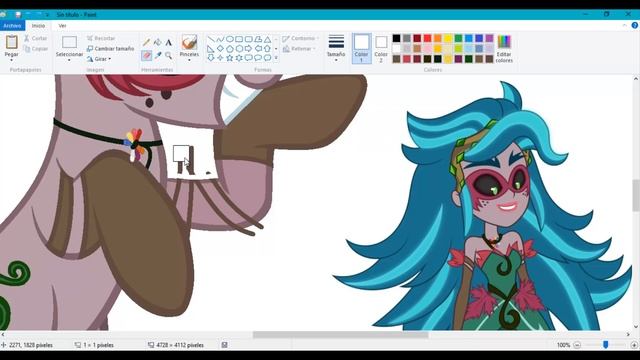The width and height of the screenshot is (640, 360).
Task: Open the Pinceles brushes dropdown arrow
Action: tap(189, 60)
